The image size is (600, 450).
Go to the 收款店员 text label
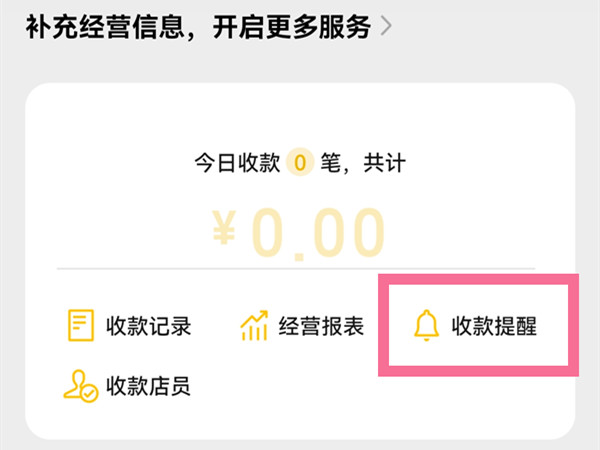(x=148, y=385)
